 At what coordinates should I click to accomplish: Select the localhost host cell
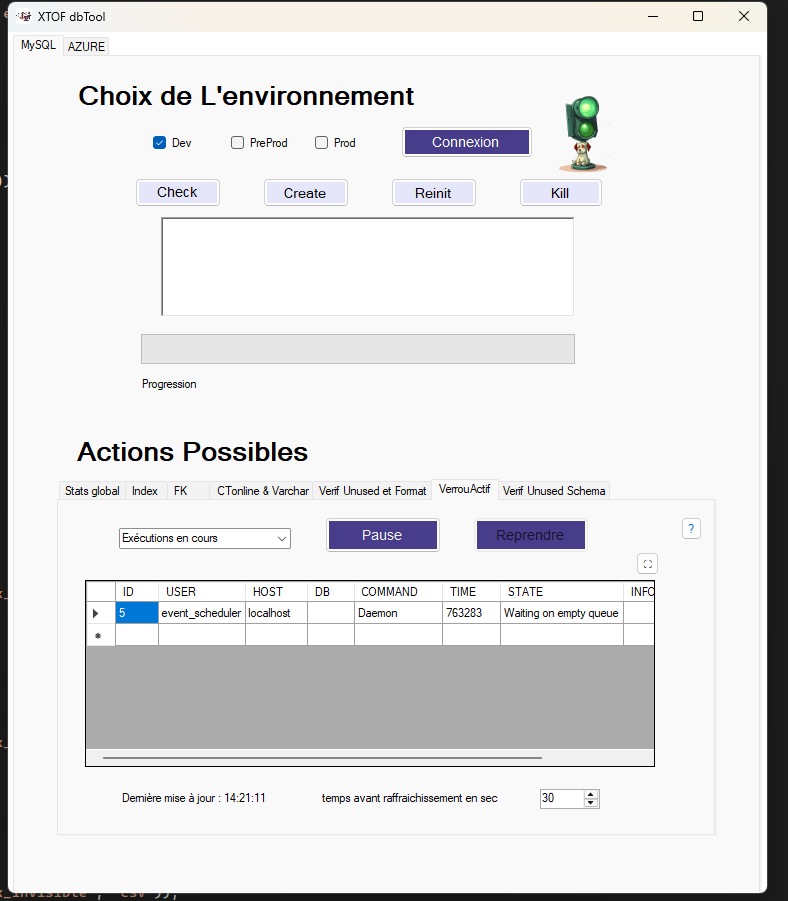click(276, 613)
